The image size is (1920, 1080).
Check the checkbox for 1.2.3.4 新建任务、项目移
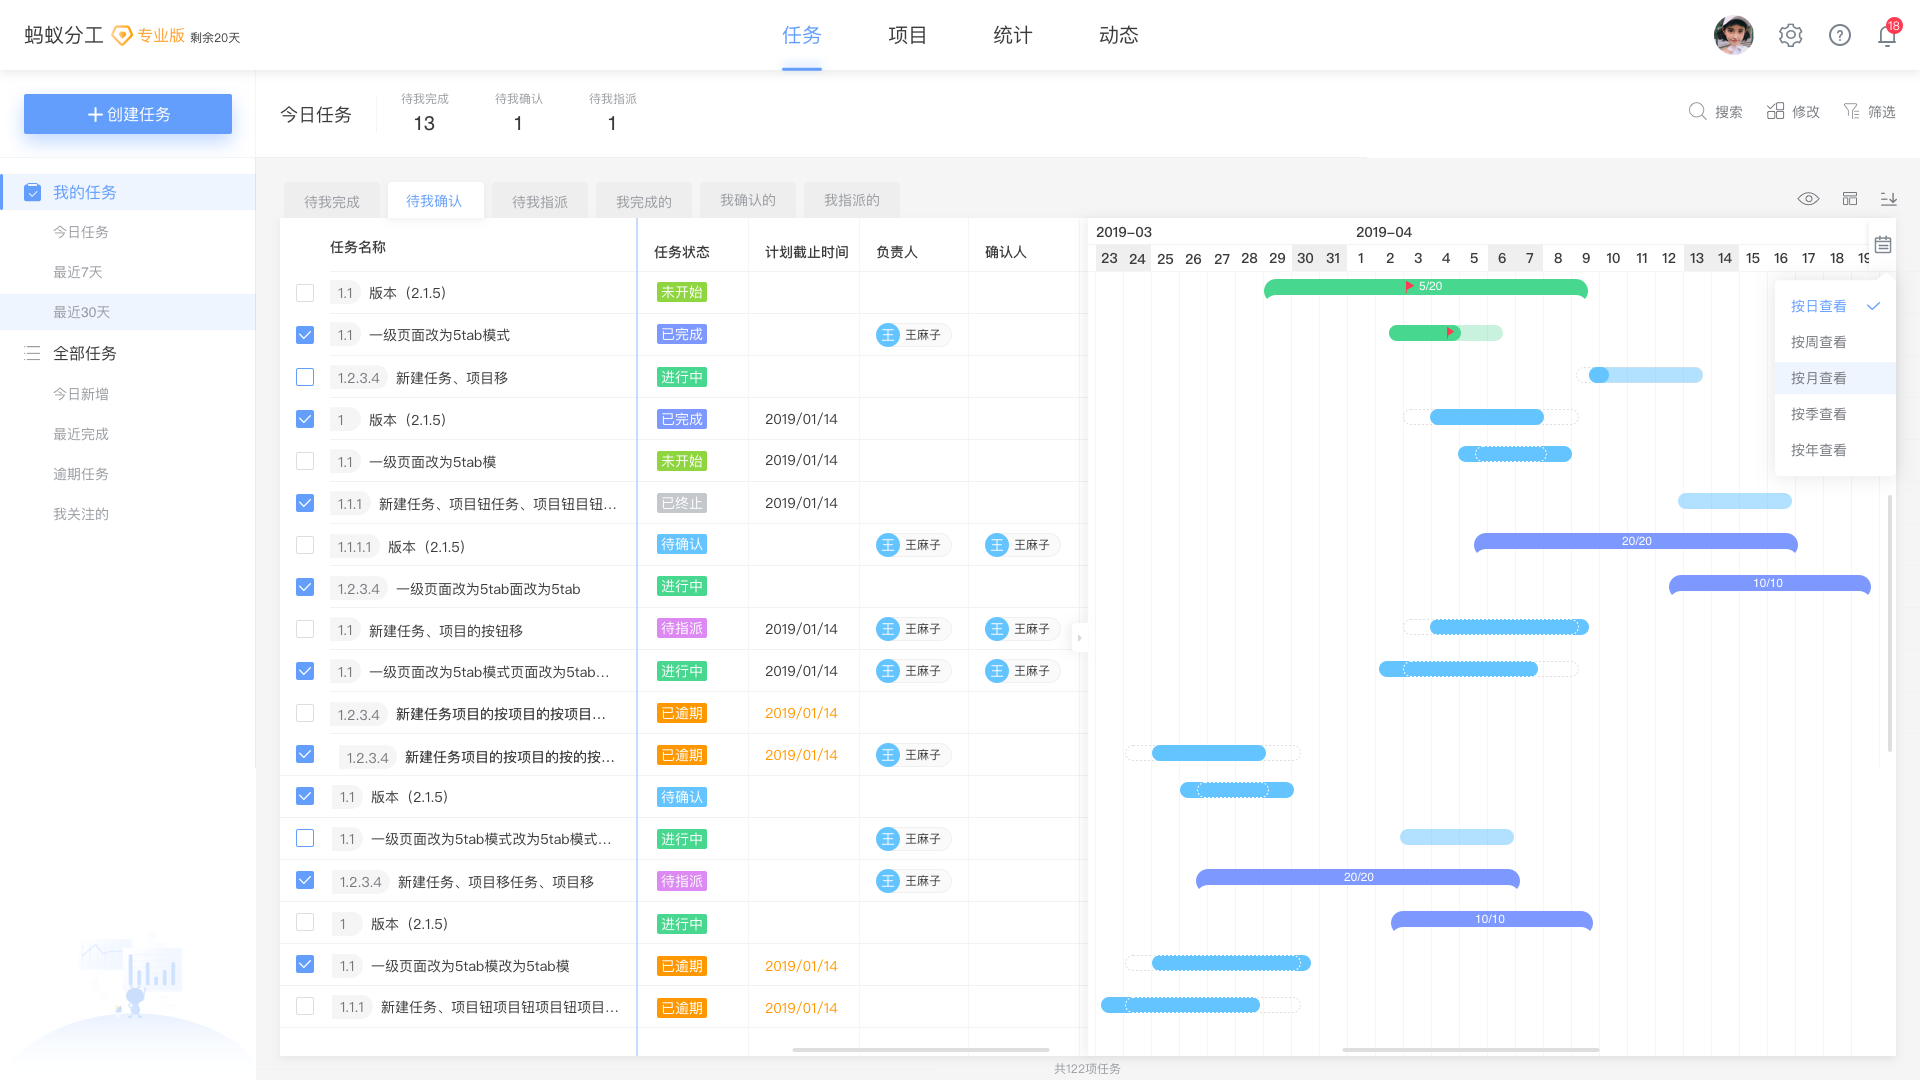coord(305,377)
